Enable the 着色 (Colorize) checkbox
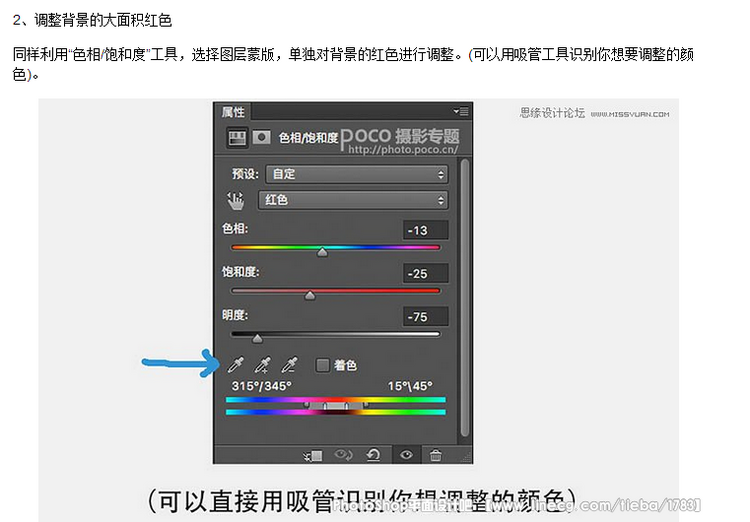Viewport: 750px width, 522px height. pos(322,366)
